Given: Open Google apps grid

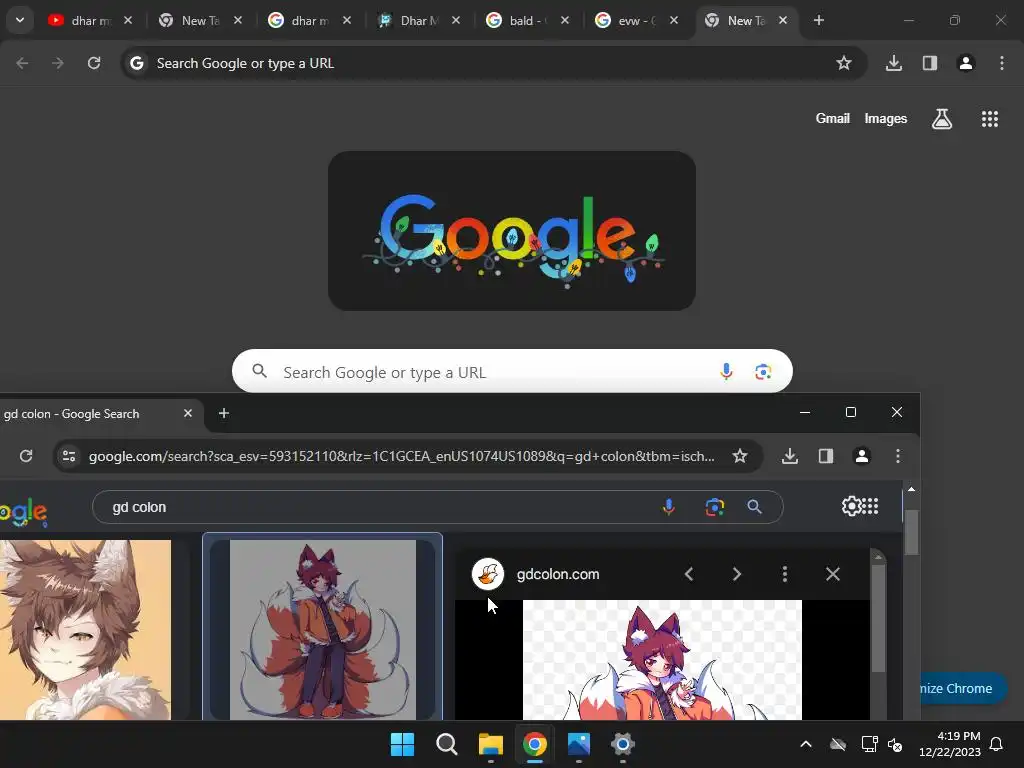Looking at the screenshot, I should click(990, 118).
